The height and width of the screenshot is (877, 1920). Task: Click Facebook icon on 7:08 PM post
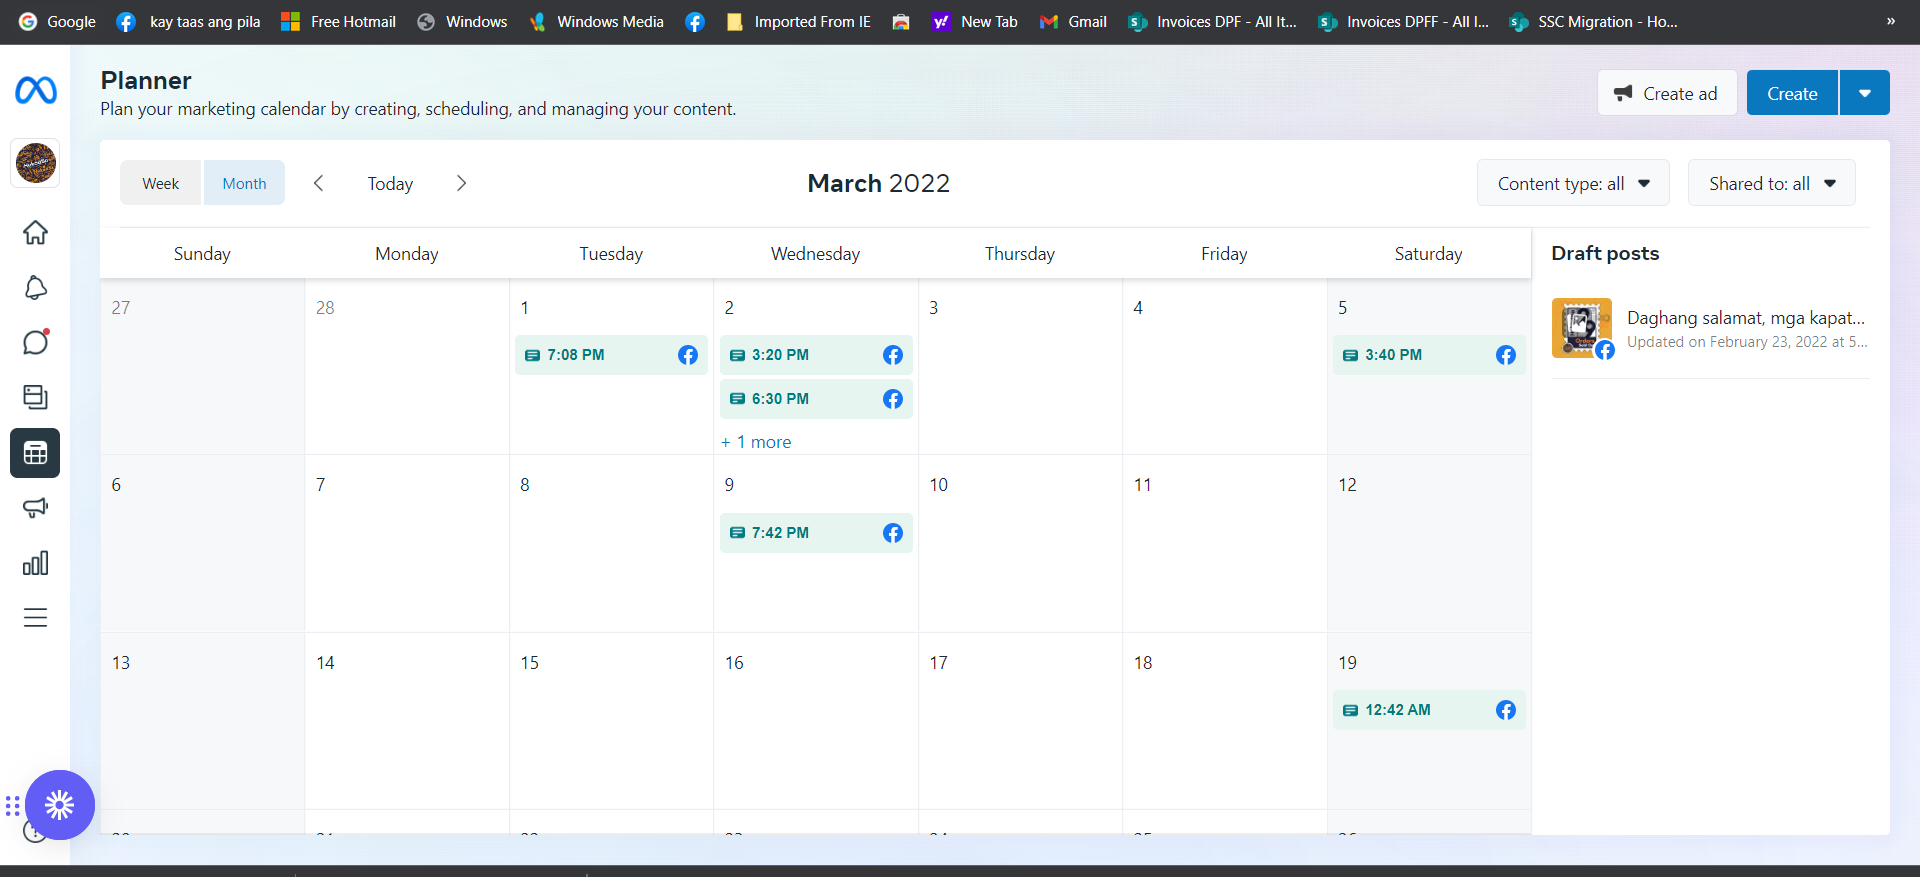tap(688, 355)
